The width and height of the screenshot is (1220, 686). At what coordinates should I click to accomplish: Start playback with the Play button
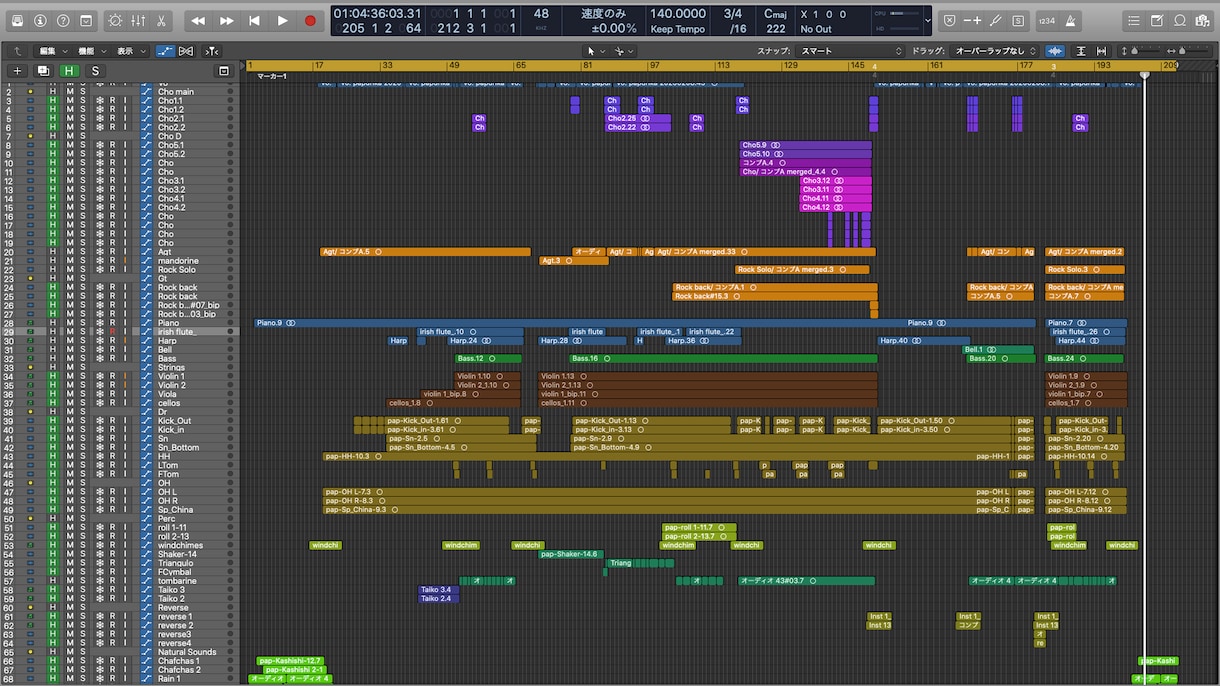click(282, 20)
